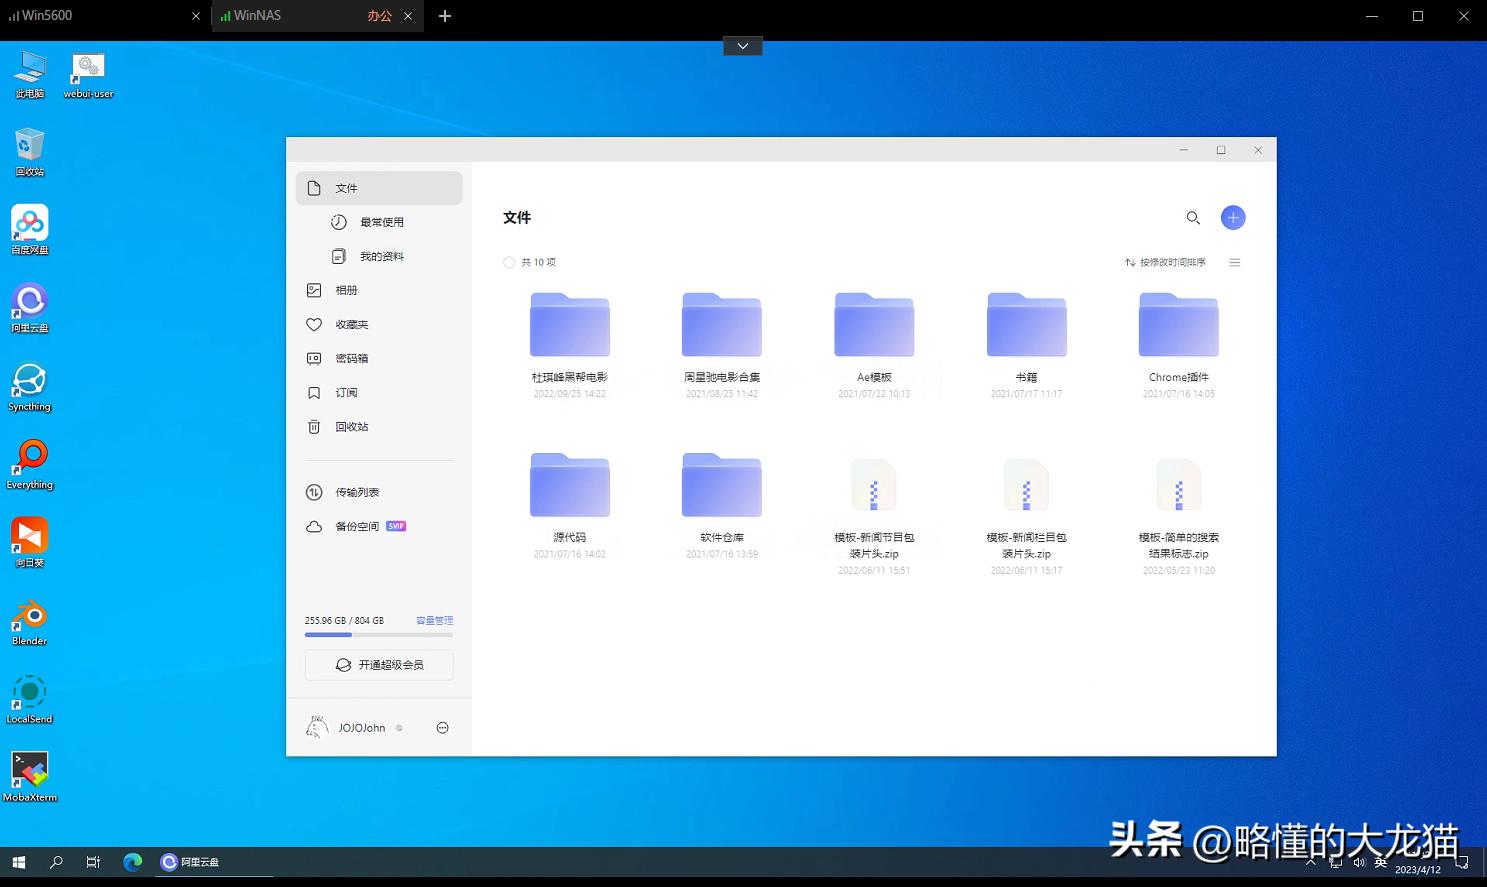Expand the account options via the ellipsis icon
The image size is (1487, 887).
[x=442, y=727]
